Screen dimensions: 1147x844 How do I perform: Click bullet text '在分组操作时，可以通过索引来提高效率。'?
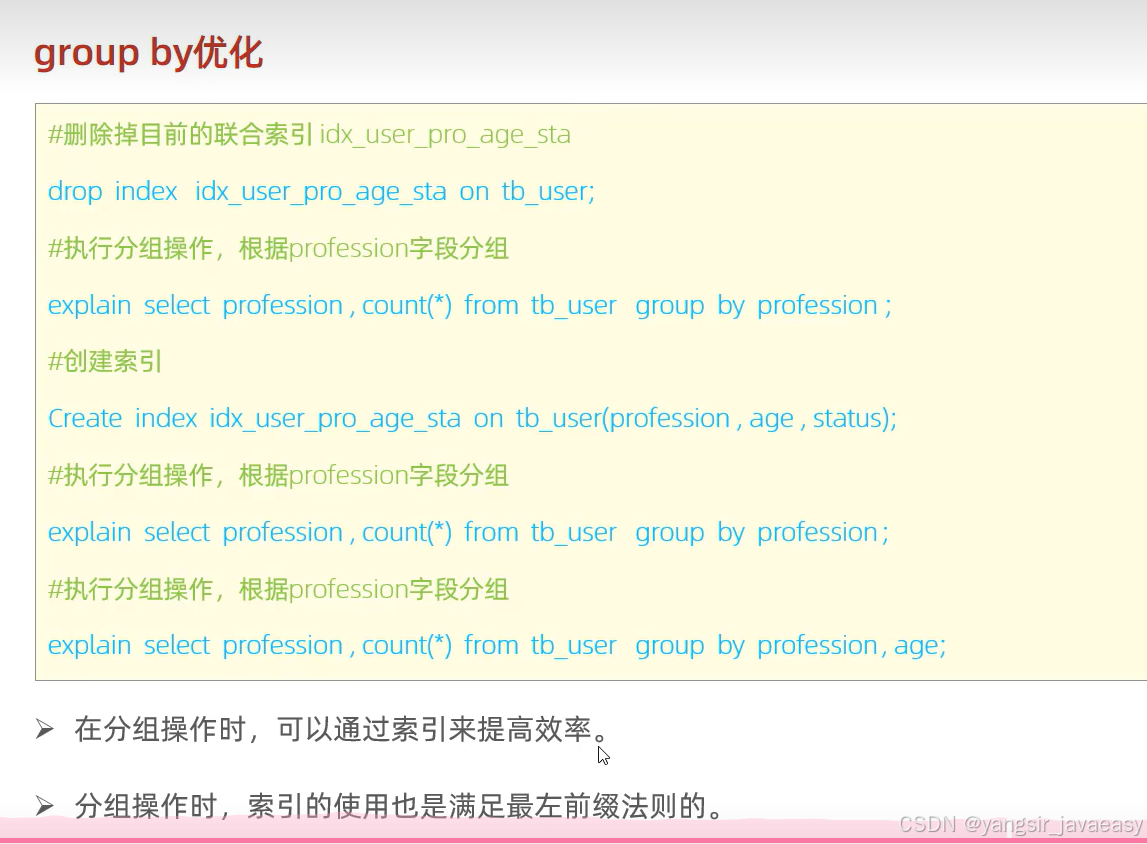(341, 729)
